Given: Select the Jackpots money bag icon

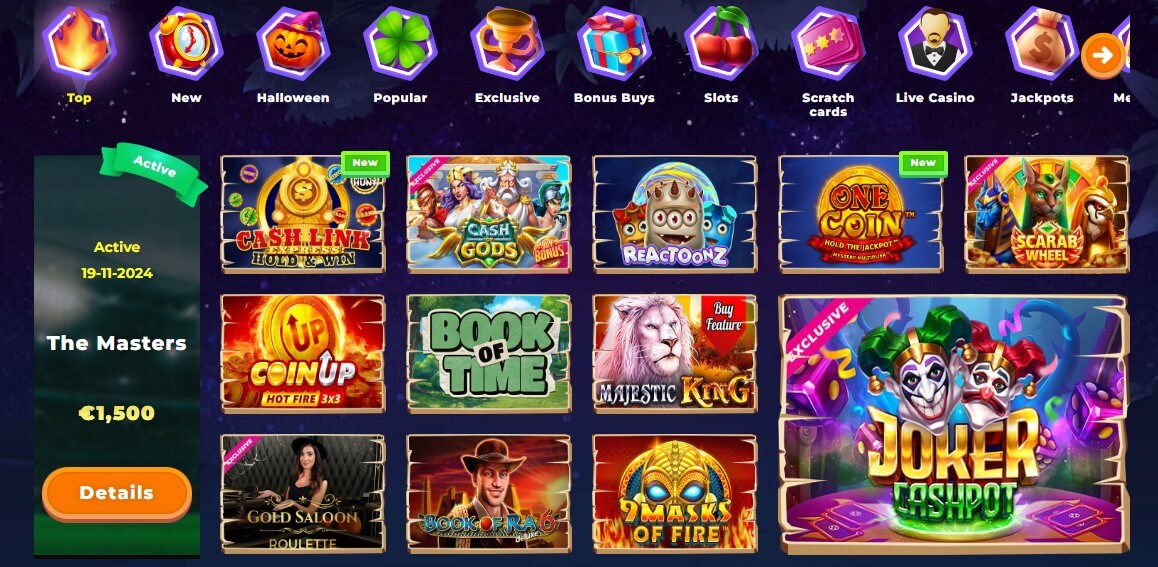Looking at the screenshot, I should tap(1042, 43).
